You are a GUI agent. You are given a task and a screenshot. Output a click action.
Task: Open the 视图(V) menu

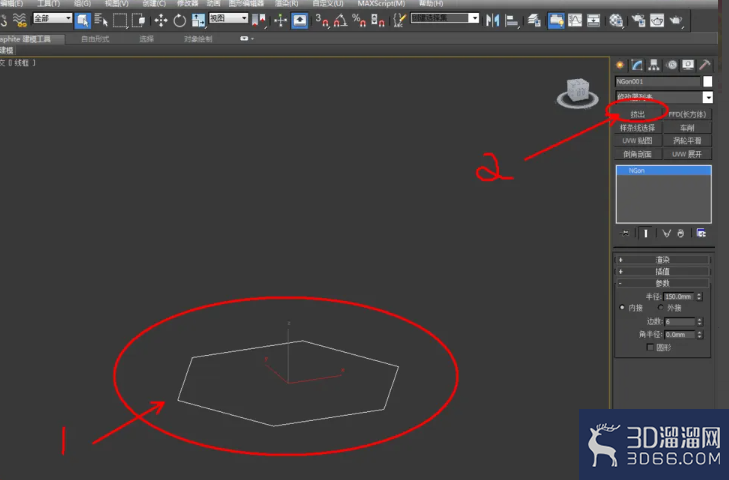pyautogui.click(x=116, y=4)
